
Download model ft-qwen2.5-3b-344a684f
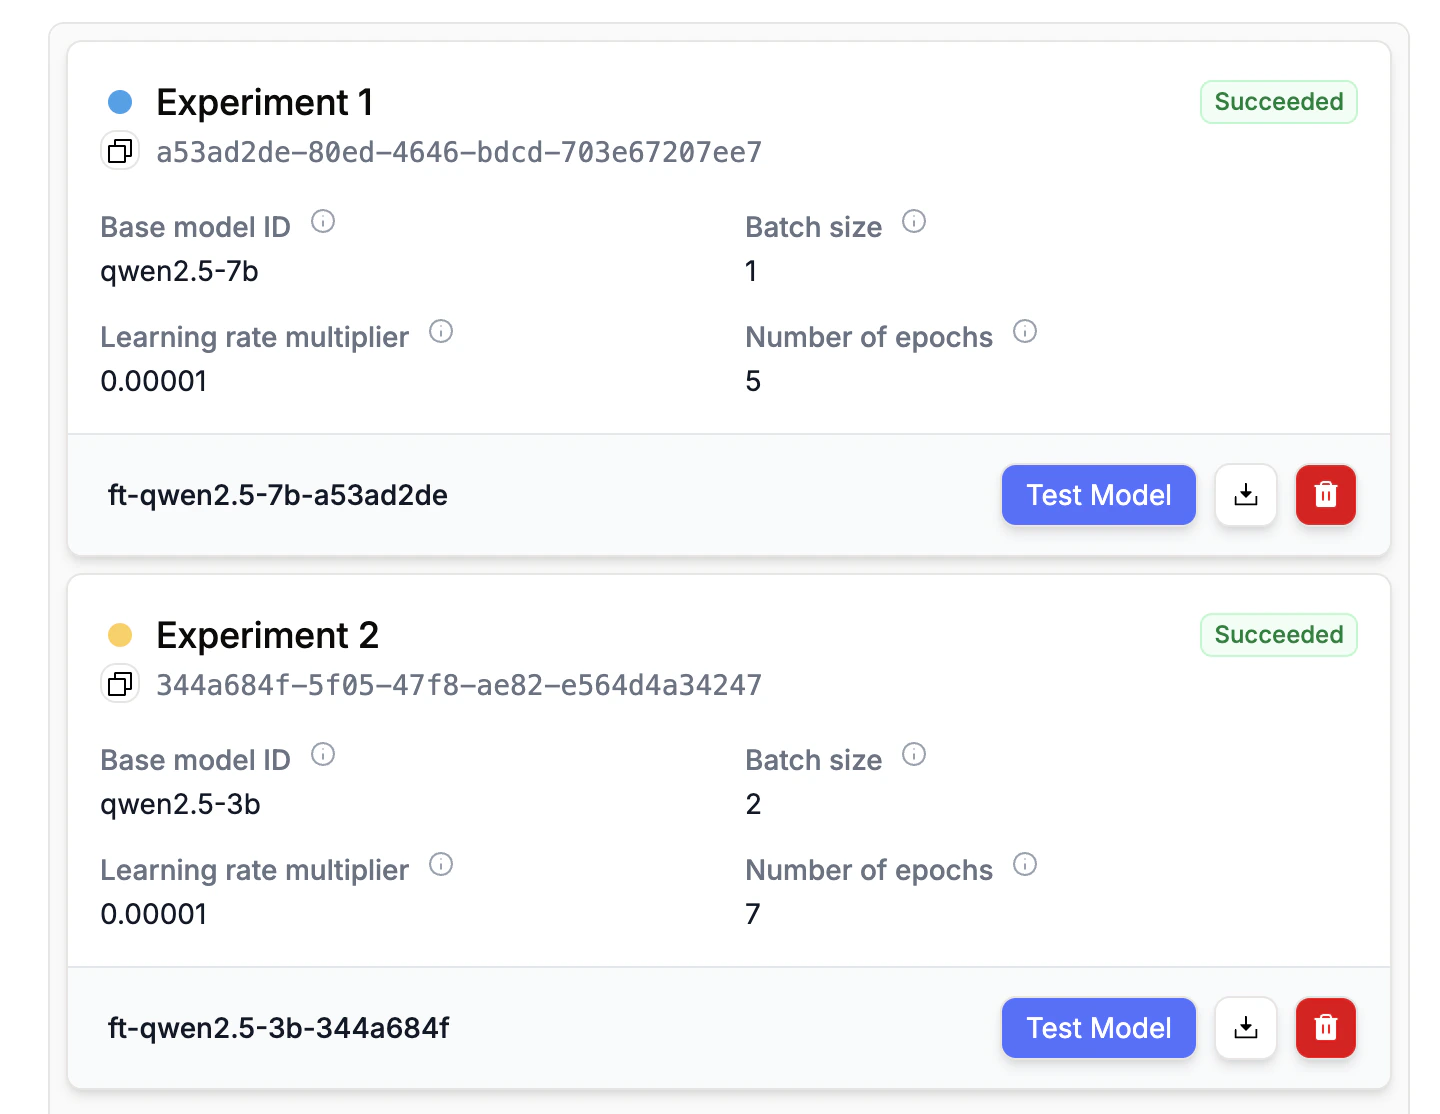click(x=1245, y=1028)
